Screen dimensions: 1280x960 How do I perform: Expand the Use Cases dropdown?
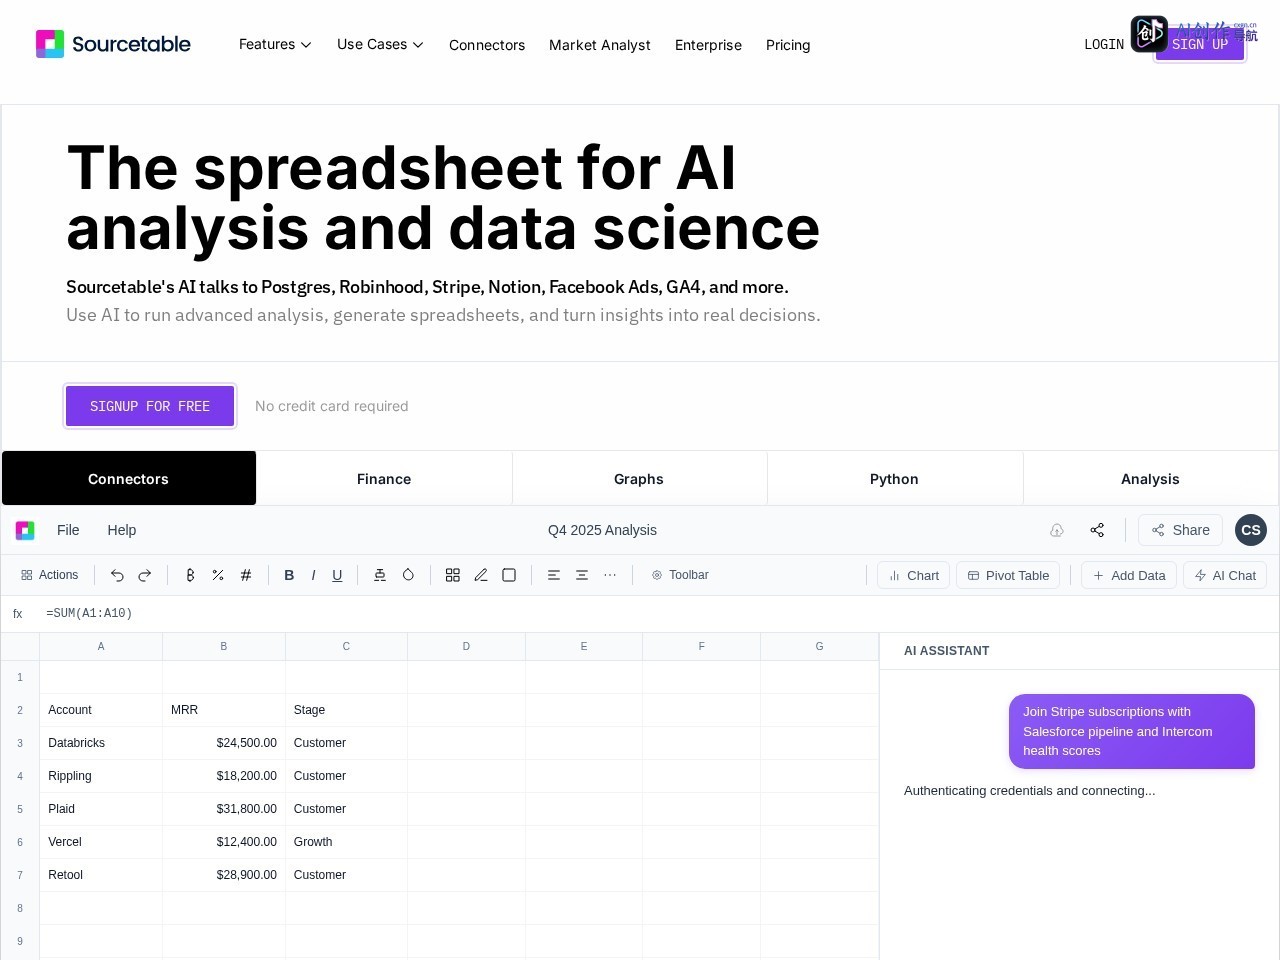click(380, 44)
